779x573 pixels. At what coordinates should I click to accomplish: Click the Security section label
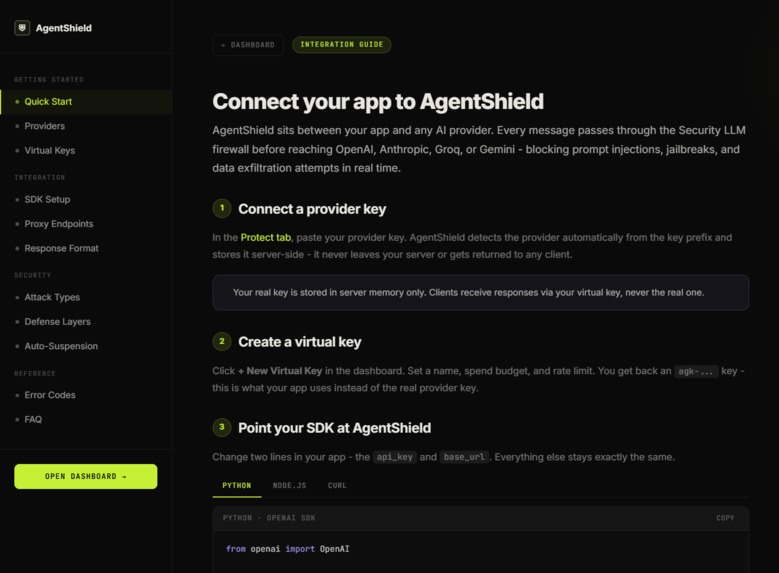click(x=33, y=275)
